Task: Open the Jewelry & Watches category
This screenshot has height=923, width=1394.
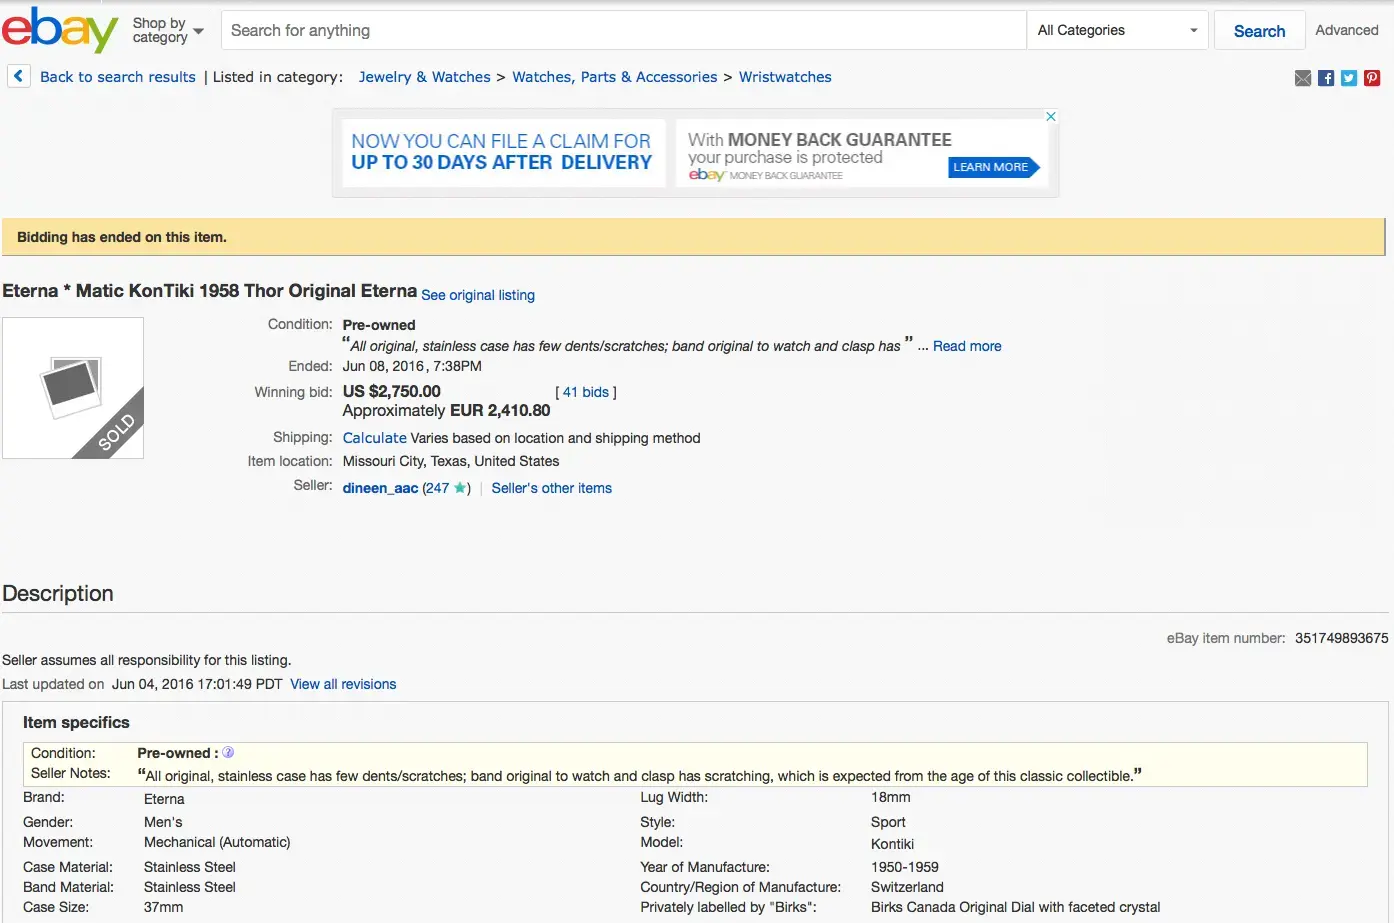Action: tap(425, 77)
